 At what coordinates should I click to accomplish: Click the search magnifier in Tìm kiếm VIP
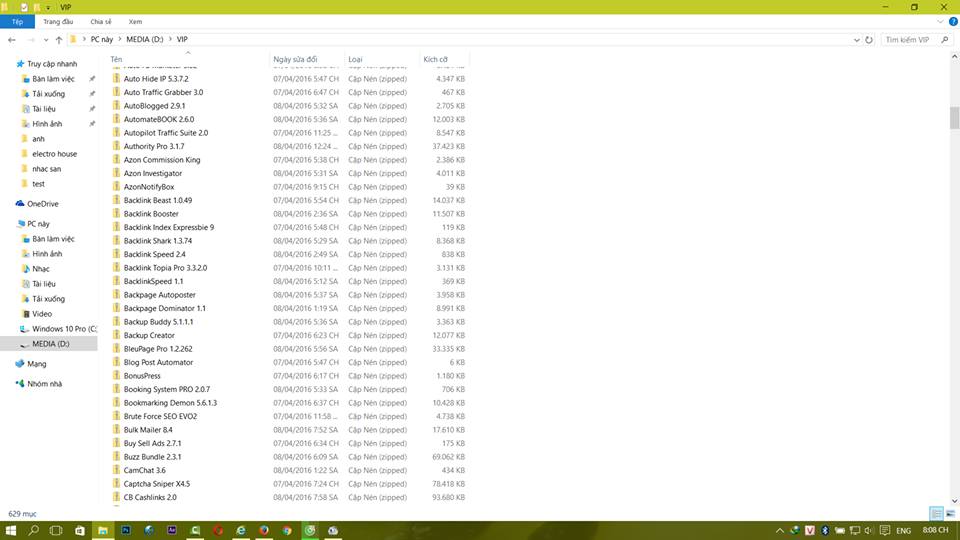(945, 40)
